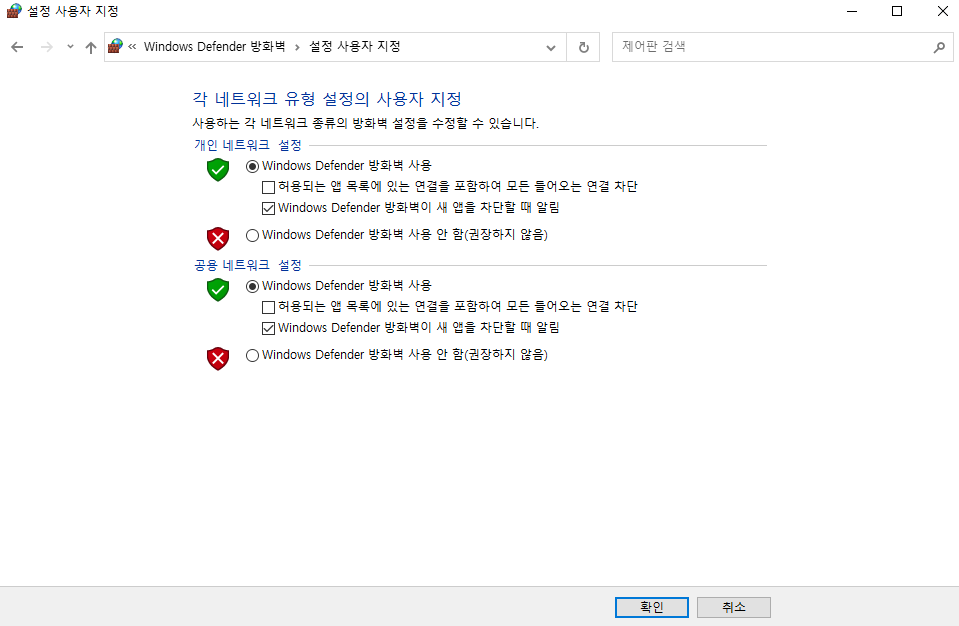959x626 pixels.
Task: Open the recent locations dropdown arrow
Action: [x=69, y=47]
